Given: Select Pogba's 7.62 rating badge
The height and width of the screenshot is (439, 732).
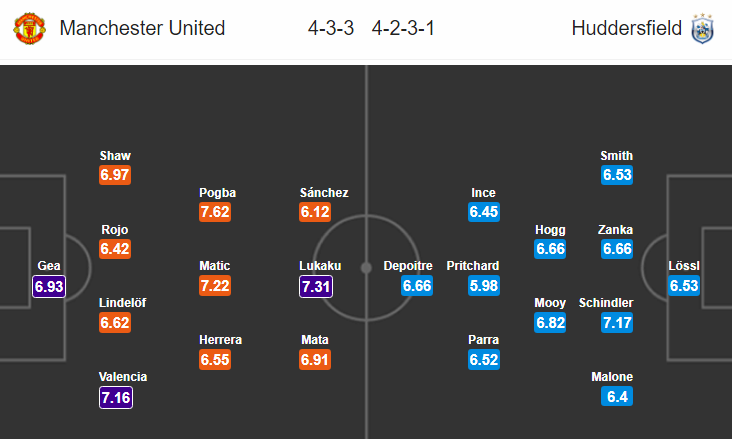Looking at the screenshot, I should [x=215, y=212].
